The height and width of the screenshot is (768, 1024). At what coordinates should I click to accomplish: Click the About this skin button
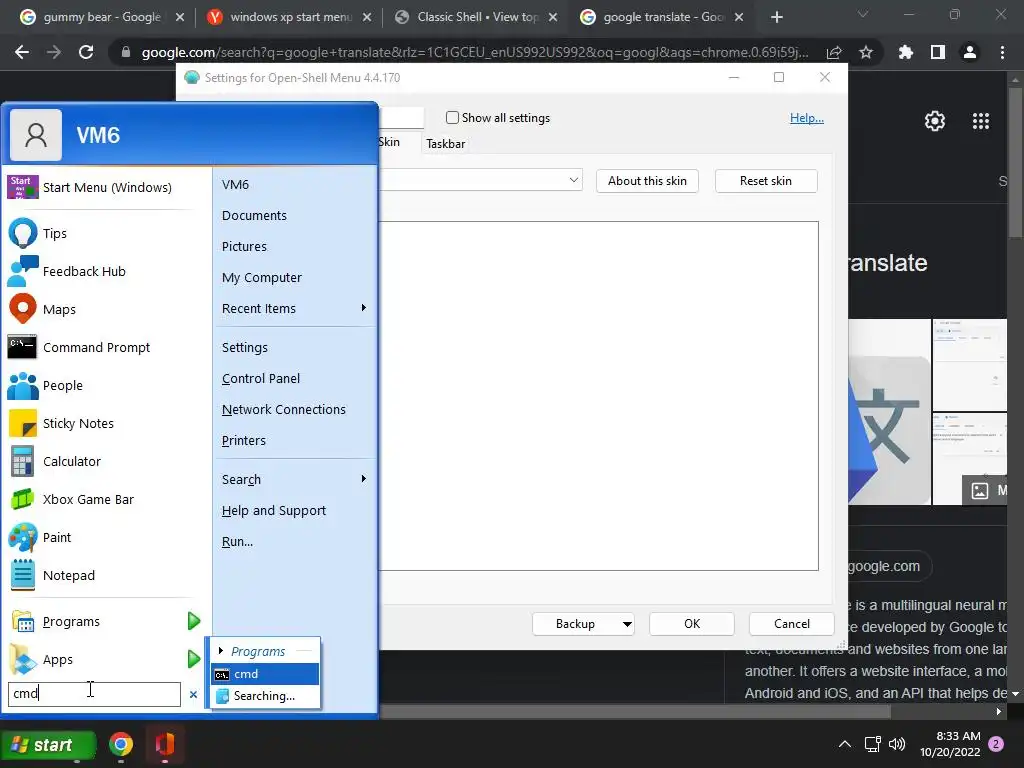pos(647,181)
